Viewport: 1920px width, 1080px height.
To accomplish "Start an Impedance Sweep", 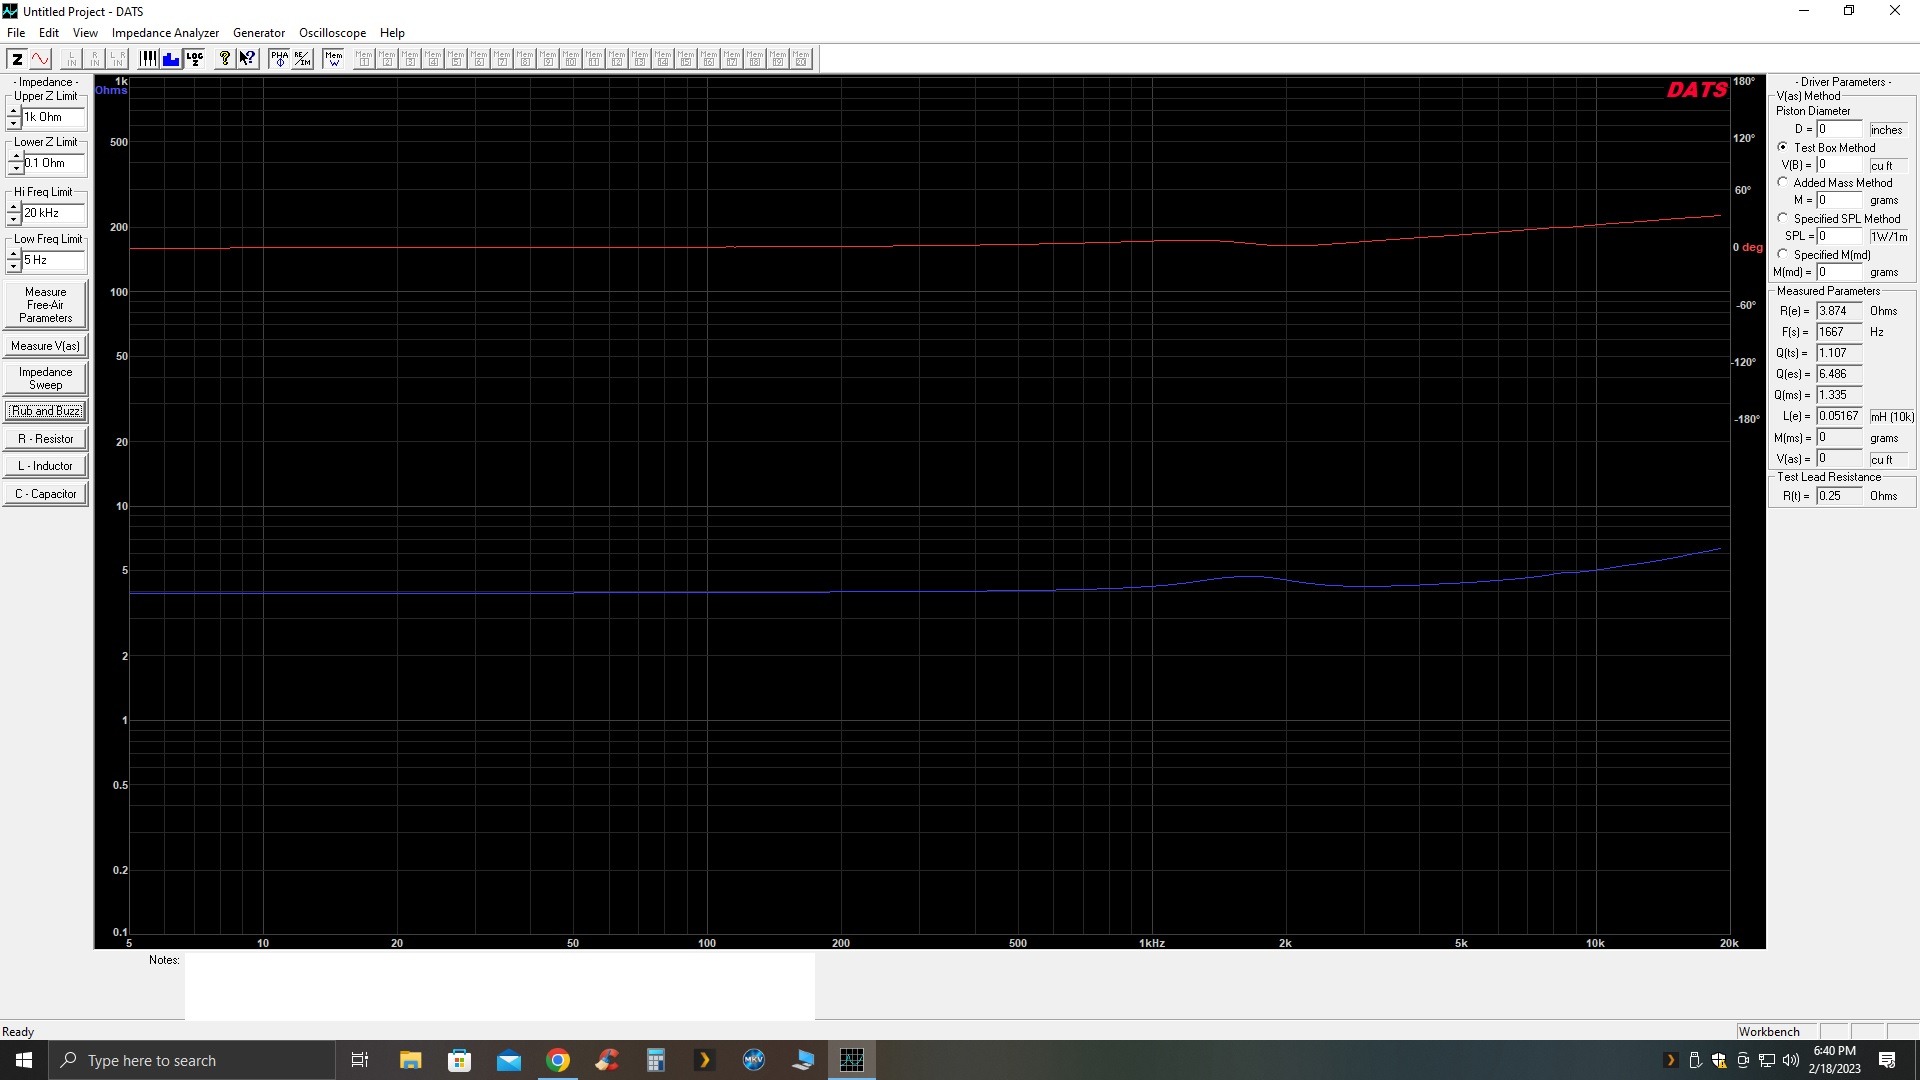I will (x=45, y=378).
